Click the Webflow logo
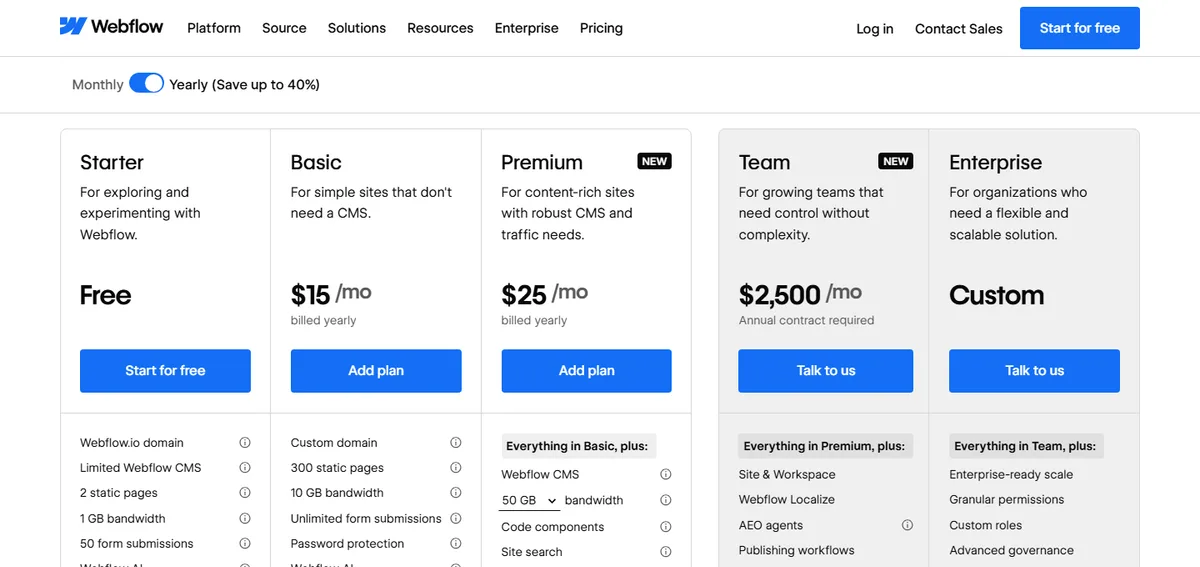 [x=111, y=27]
